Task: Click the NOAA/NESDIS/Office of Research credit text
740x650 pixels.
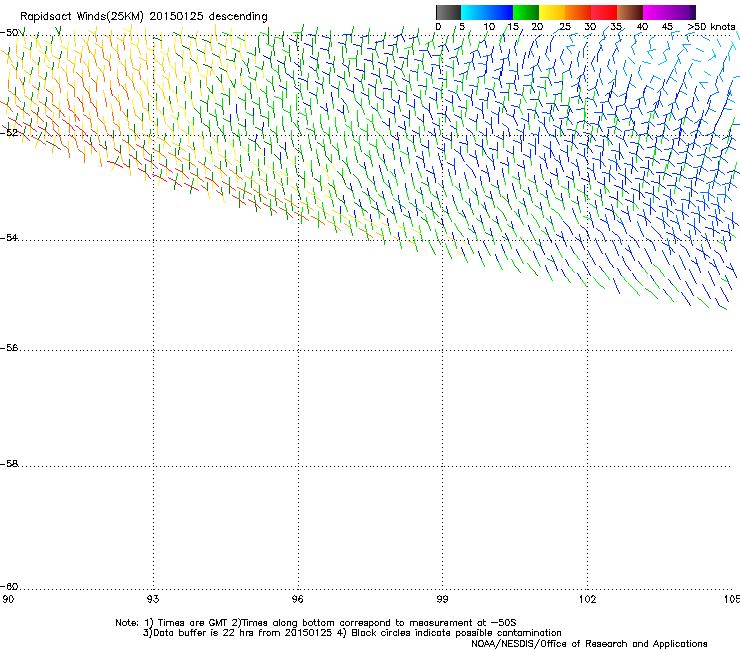Action: coord(589,644)
